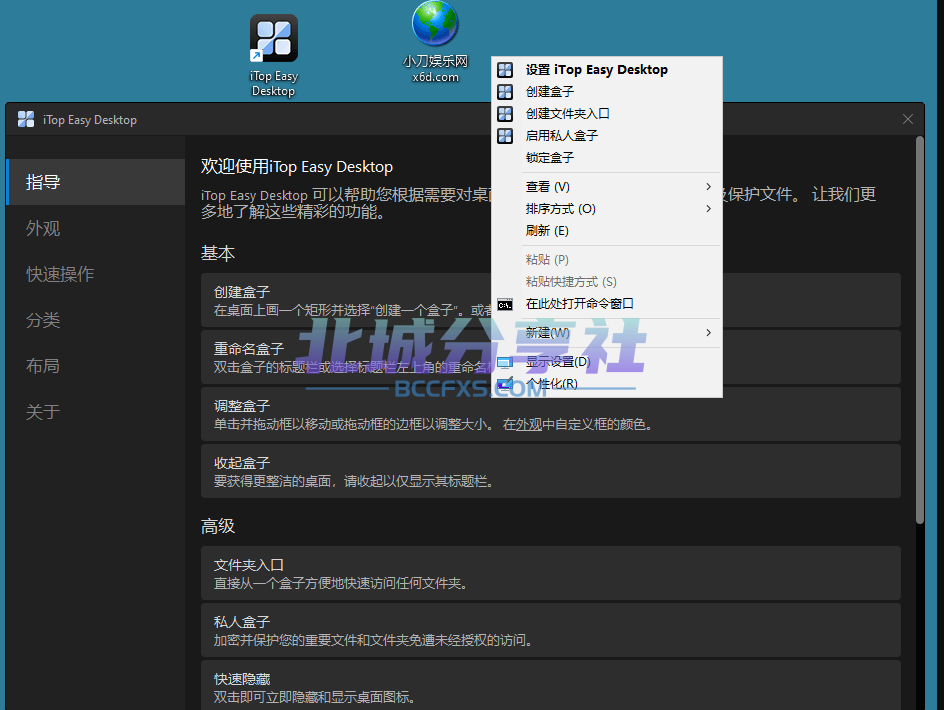Click the 欢迎使用iTop Easy Desktop heading
Viewport: 944px width, 710px height.
(x=297, y=167)
